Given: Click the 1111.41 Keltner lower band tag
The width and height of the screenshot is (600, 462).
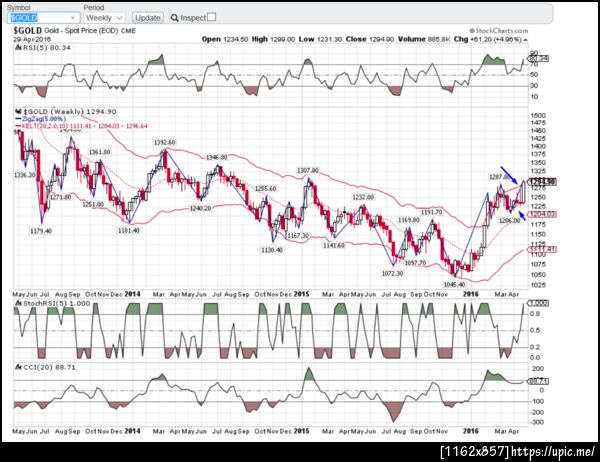Looking at the screenshot, I should [x=541, y=250].
